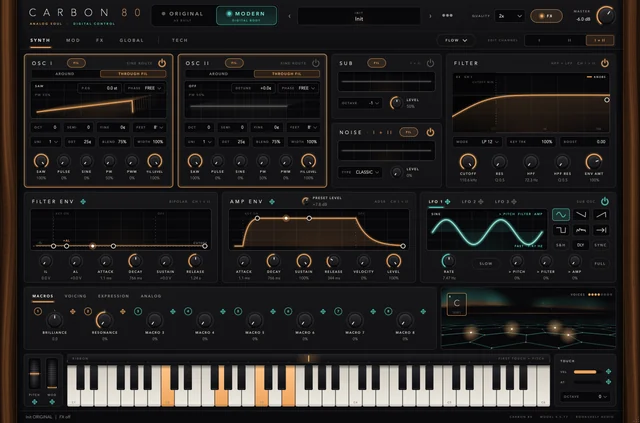
Task: Go to next preset arrow
Action: (430, 16)
